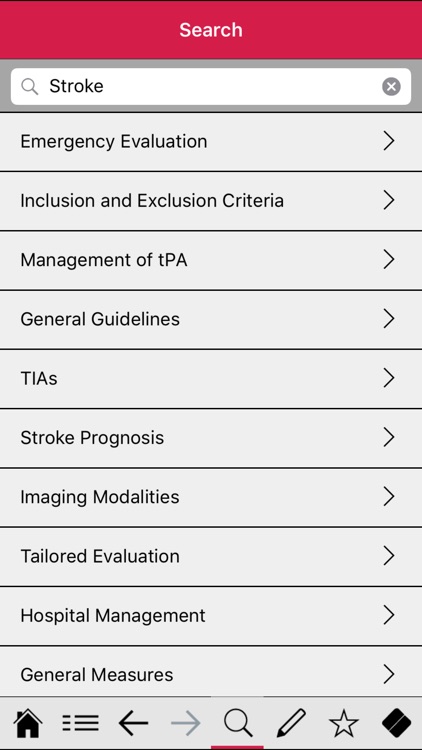Expand the TIAs chevron

[389, 378]
